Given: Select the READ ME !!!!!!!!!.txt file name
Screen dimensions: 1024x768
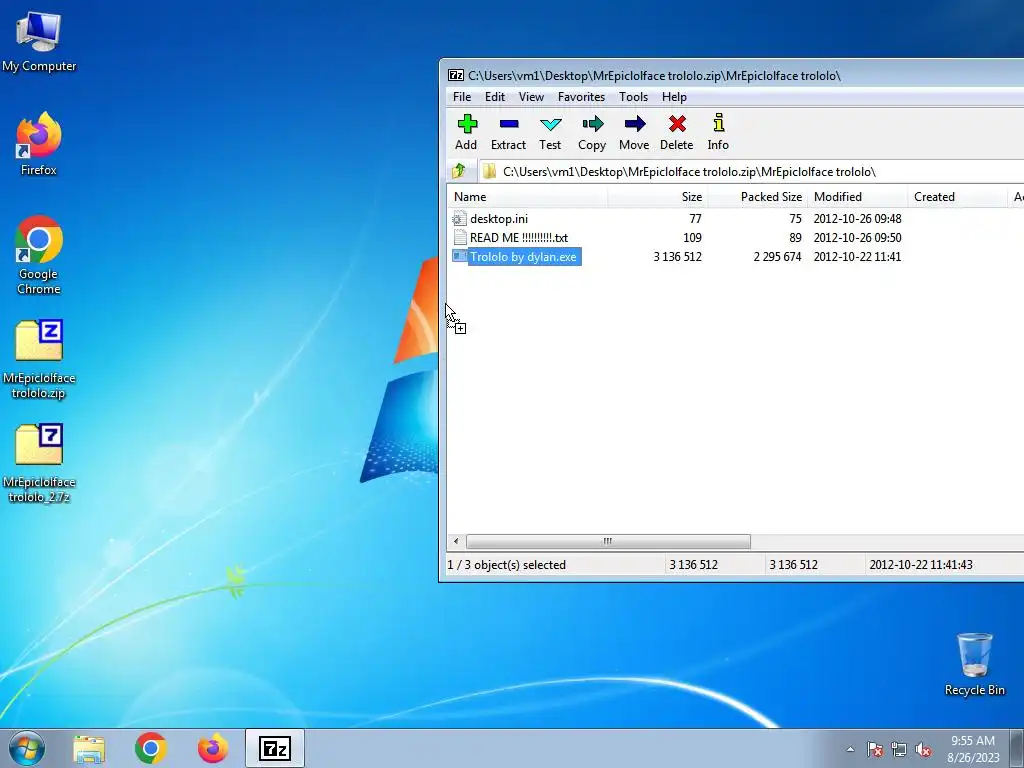Looking at the screenshot, I should click(x=519, y=238).
